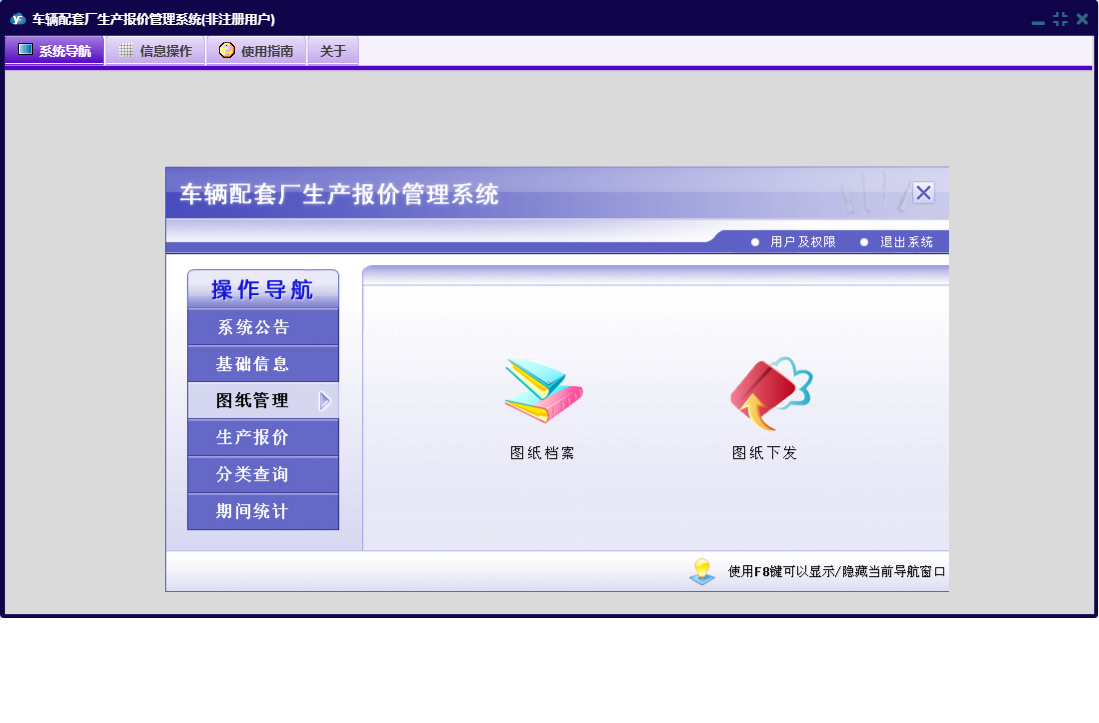
Task: Click the 信息操作 grid icon
Action: tap(125, 50)
